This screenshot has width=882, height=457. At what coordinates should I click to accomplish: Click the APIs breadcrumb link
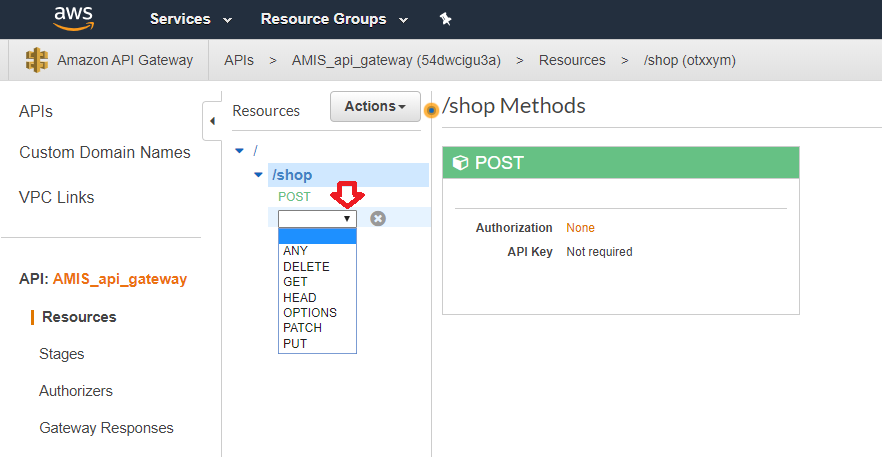click(238, 60)
